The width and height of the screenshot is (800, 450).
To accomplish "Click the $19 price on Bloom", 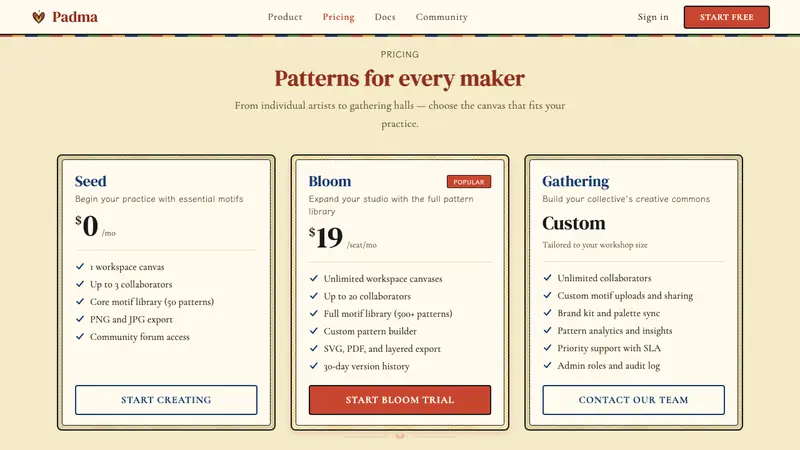I will pos(326,237).
